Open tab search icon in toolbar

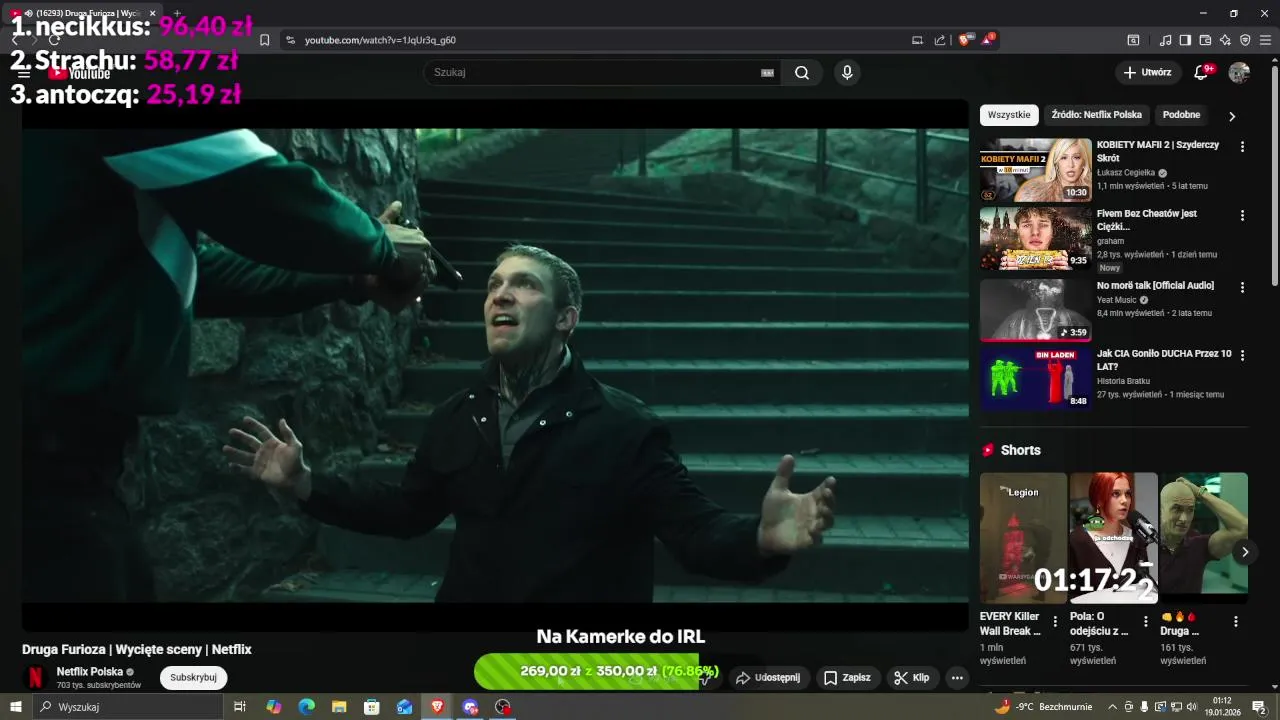[1133, 40]
